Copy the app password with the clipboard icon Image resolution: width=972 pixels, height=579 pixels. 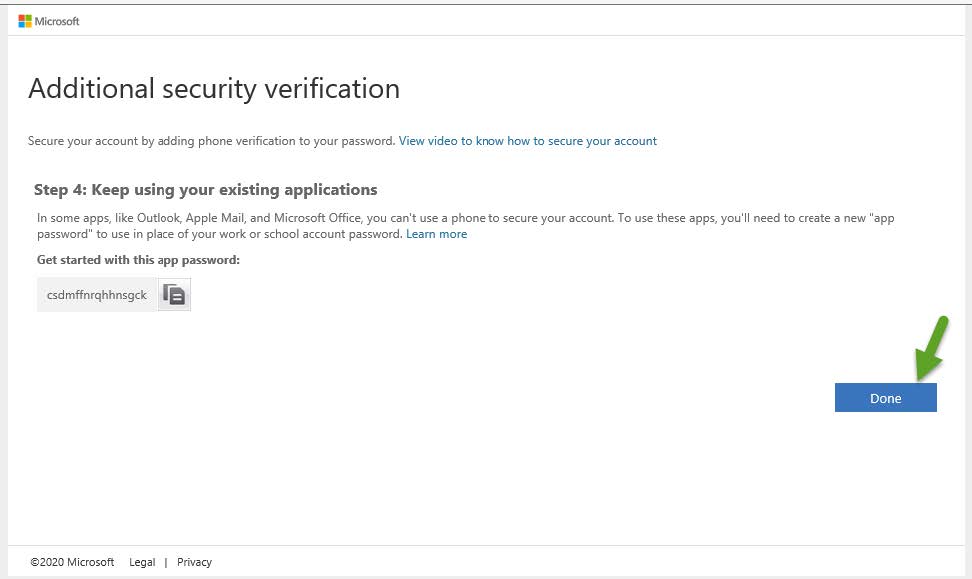[174, 294]
